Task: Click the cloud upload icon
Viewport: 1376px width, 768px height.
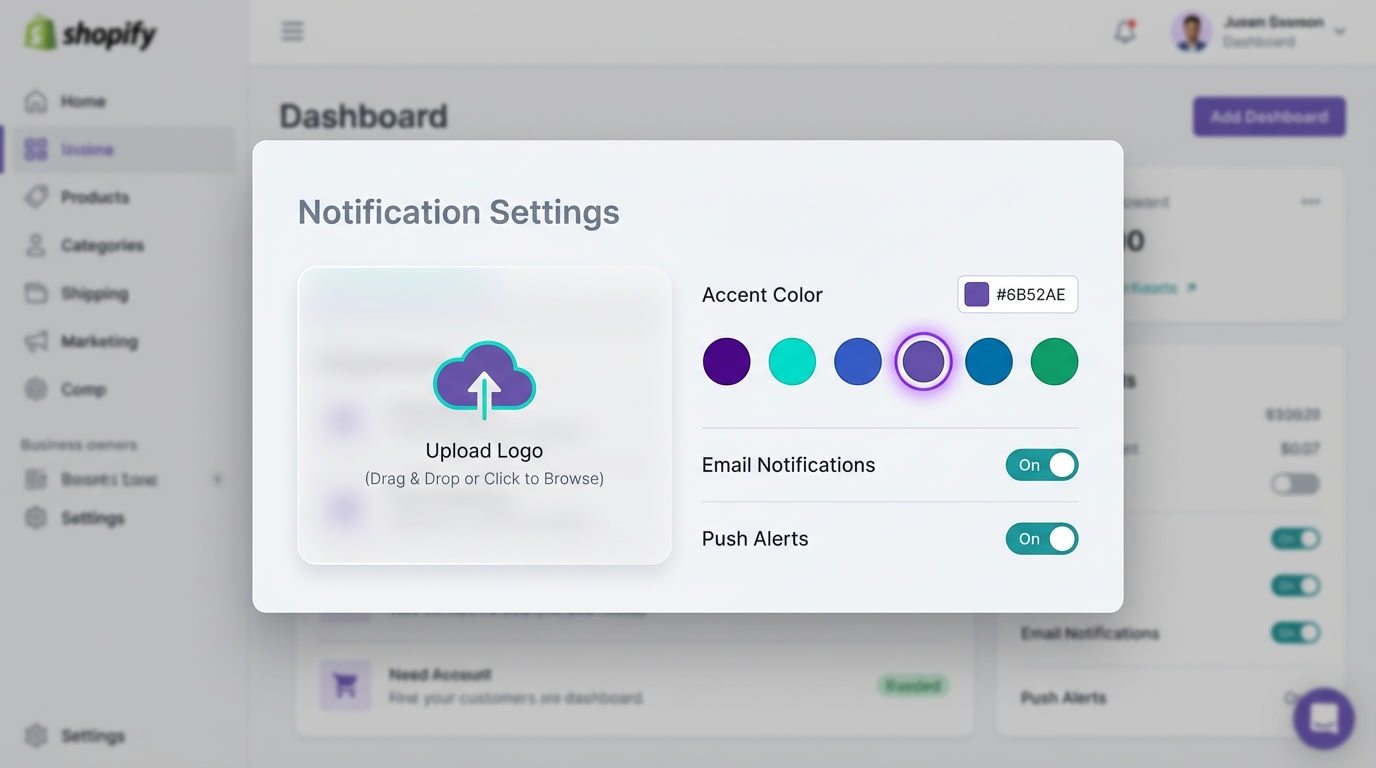Action: pyautogui.click(x=483, y=382)
